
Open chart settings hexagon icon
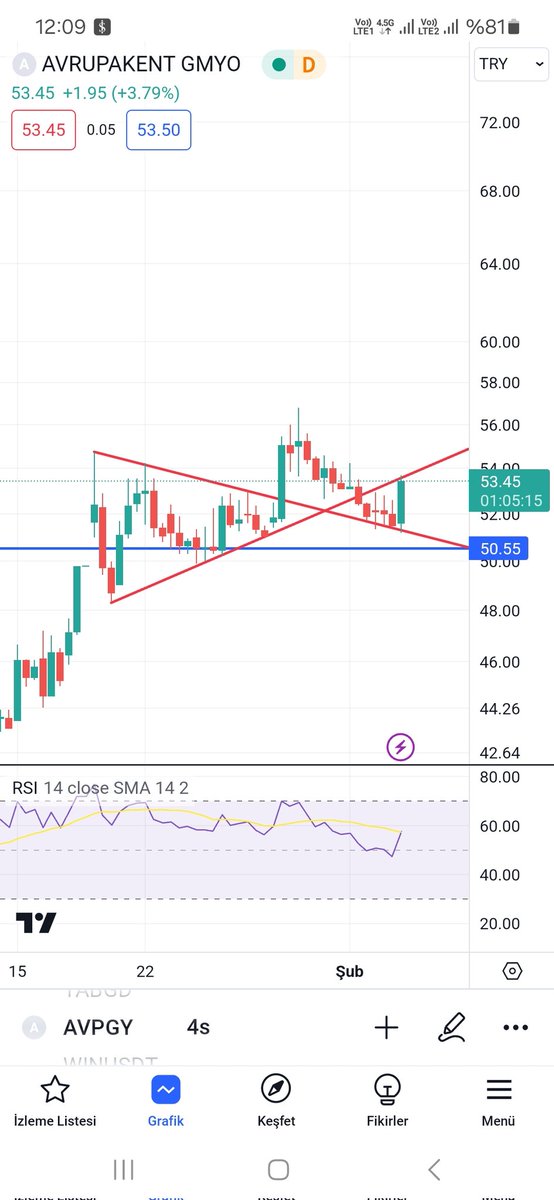pos(512,971)
